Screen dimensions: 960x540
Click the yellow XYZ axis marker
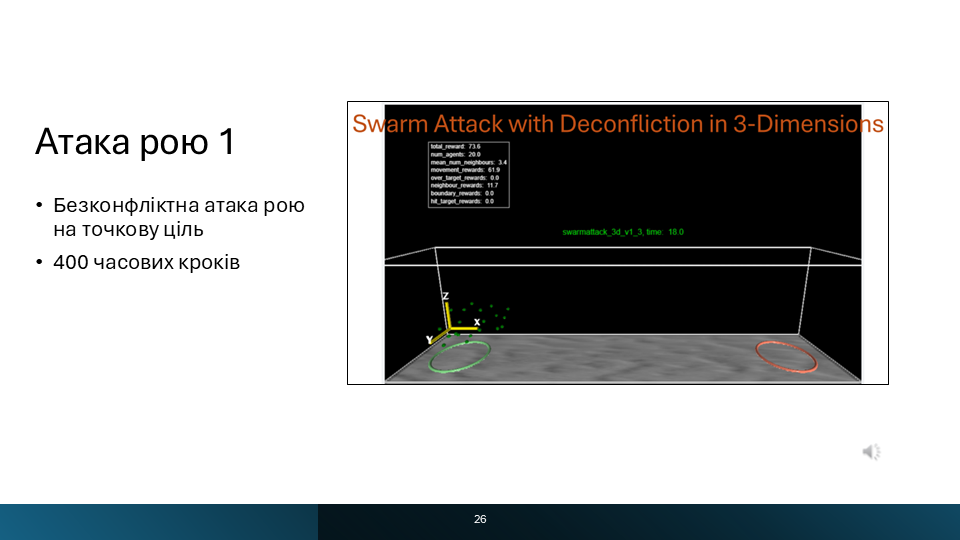pyautogui.click(x=453, y=318)
